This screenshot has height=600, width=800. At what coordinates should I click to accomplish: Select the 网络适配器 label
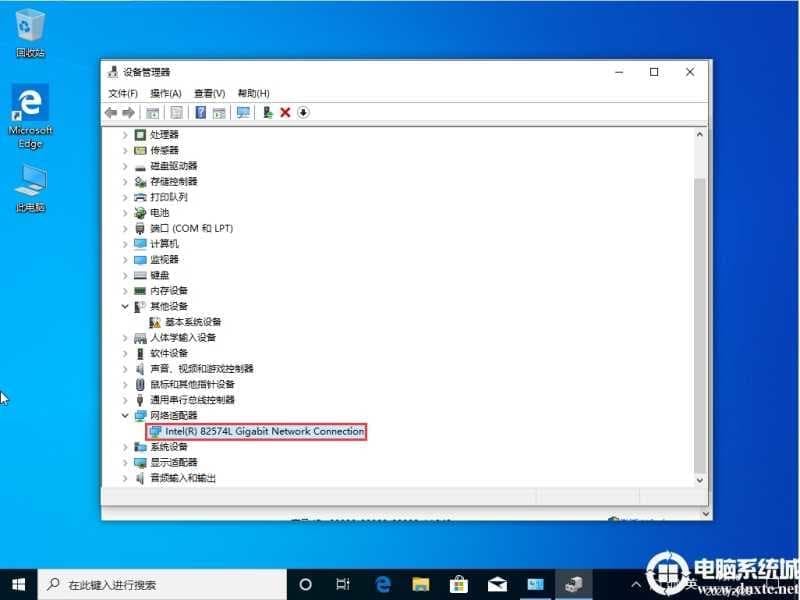tap(173, 415)
